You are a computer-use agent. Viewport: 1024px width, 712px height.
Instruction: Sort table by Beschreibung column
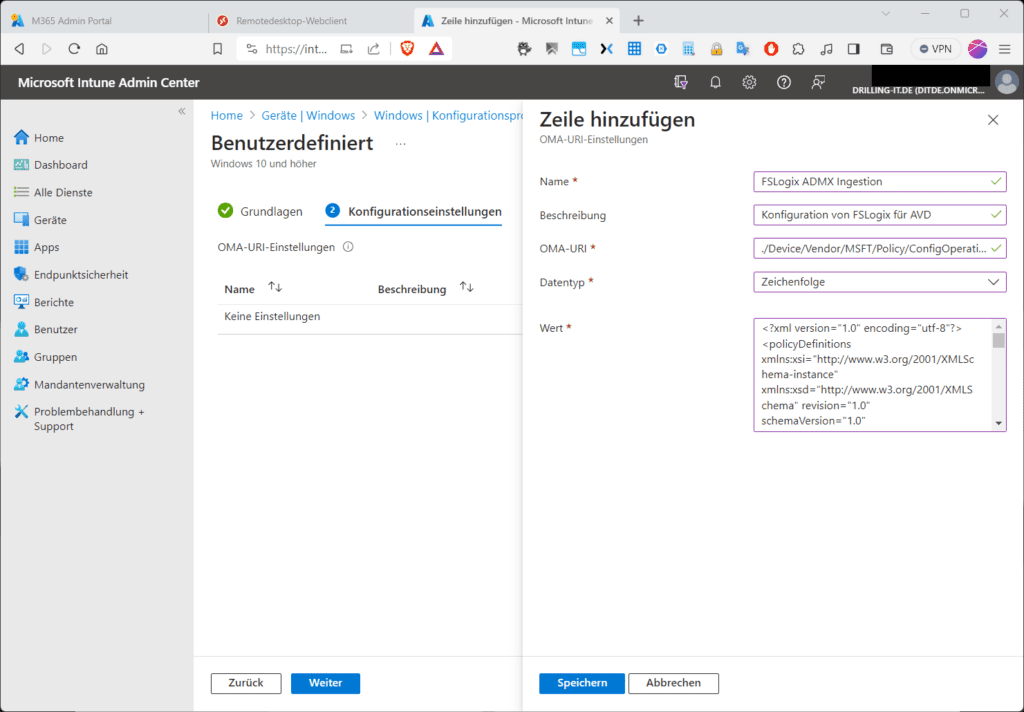[x=426, y=288]
